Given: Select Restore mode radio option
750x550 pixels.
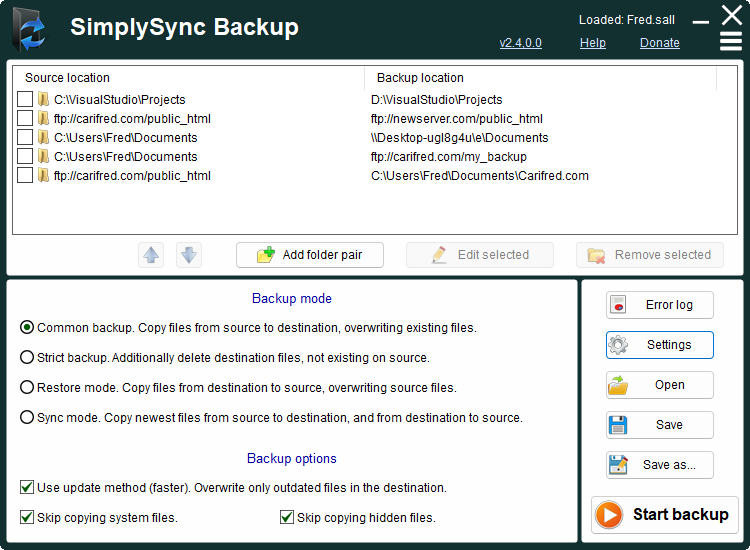Looking at the screenshot, I should tap(27, 388).
